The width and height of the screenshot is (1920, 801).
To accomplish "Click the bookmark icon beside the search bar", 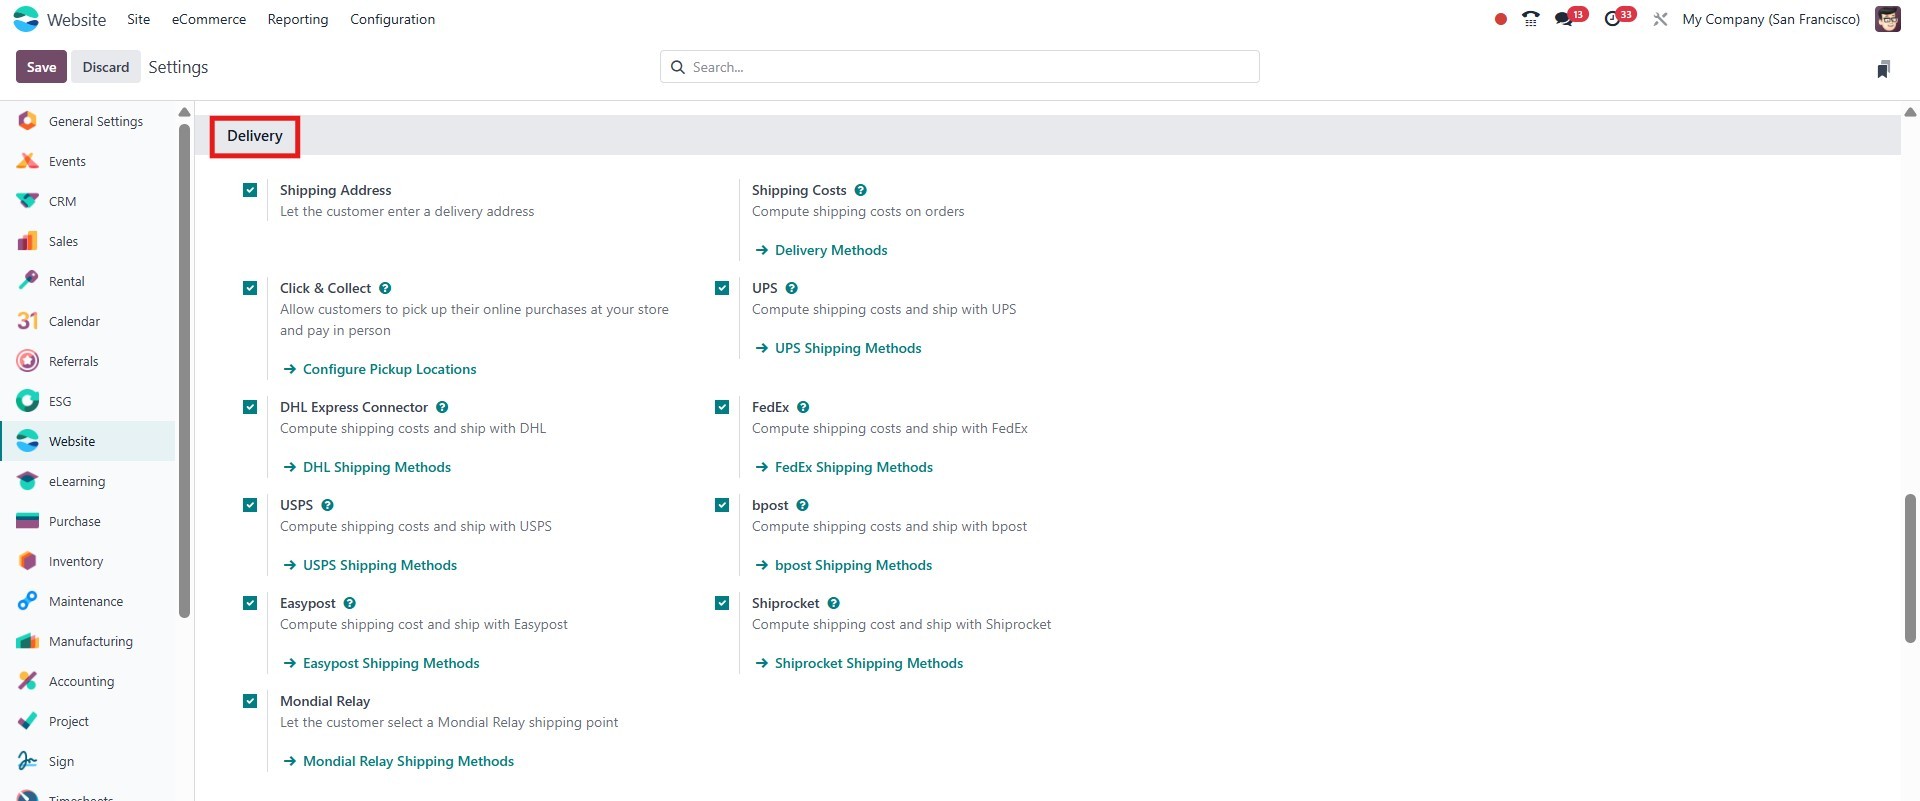I will coord(1883,68).
